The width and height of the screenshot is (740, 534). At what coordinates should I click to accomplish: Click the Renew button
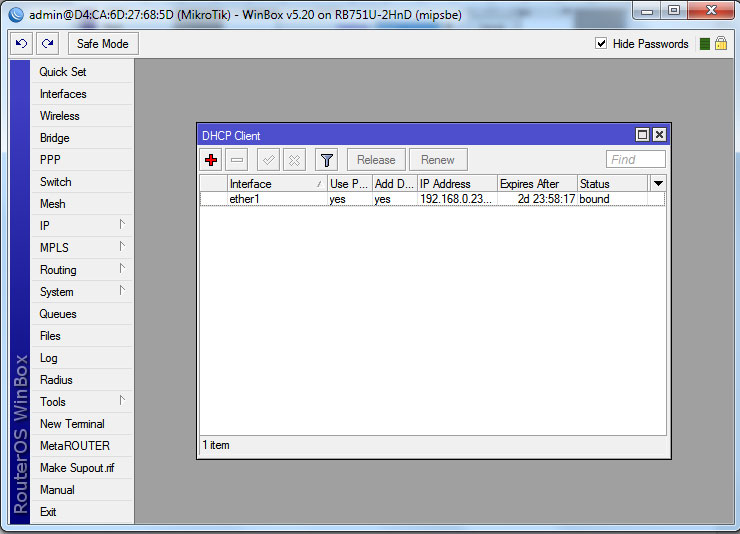[x=438, y=160]
